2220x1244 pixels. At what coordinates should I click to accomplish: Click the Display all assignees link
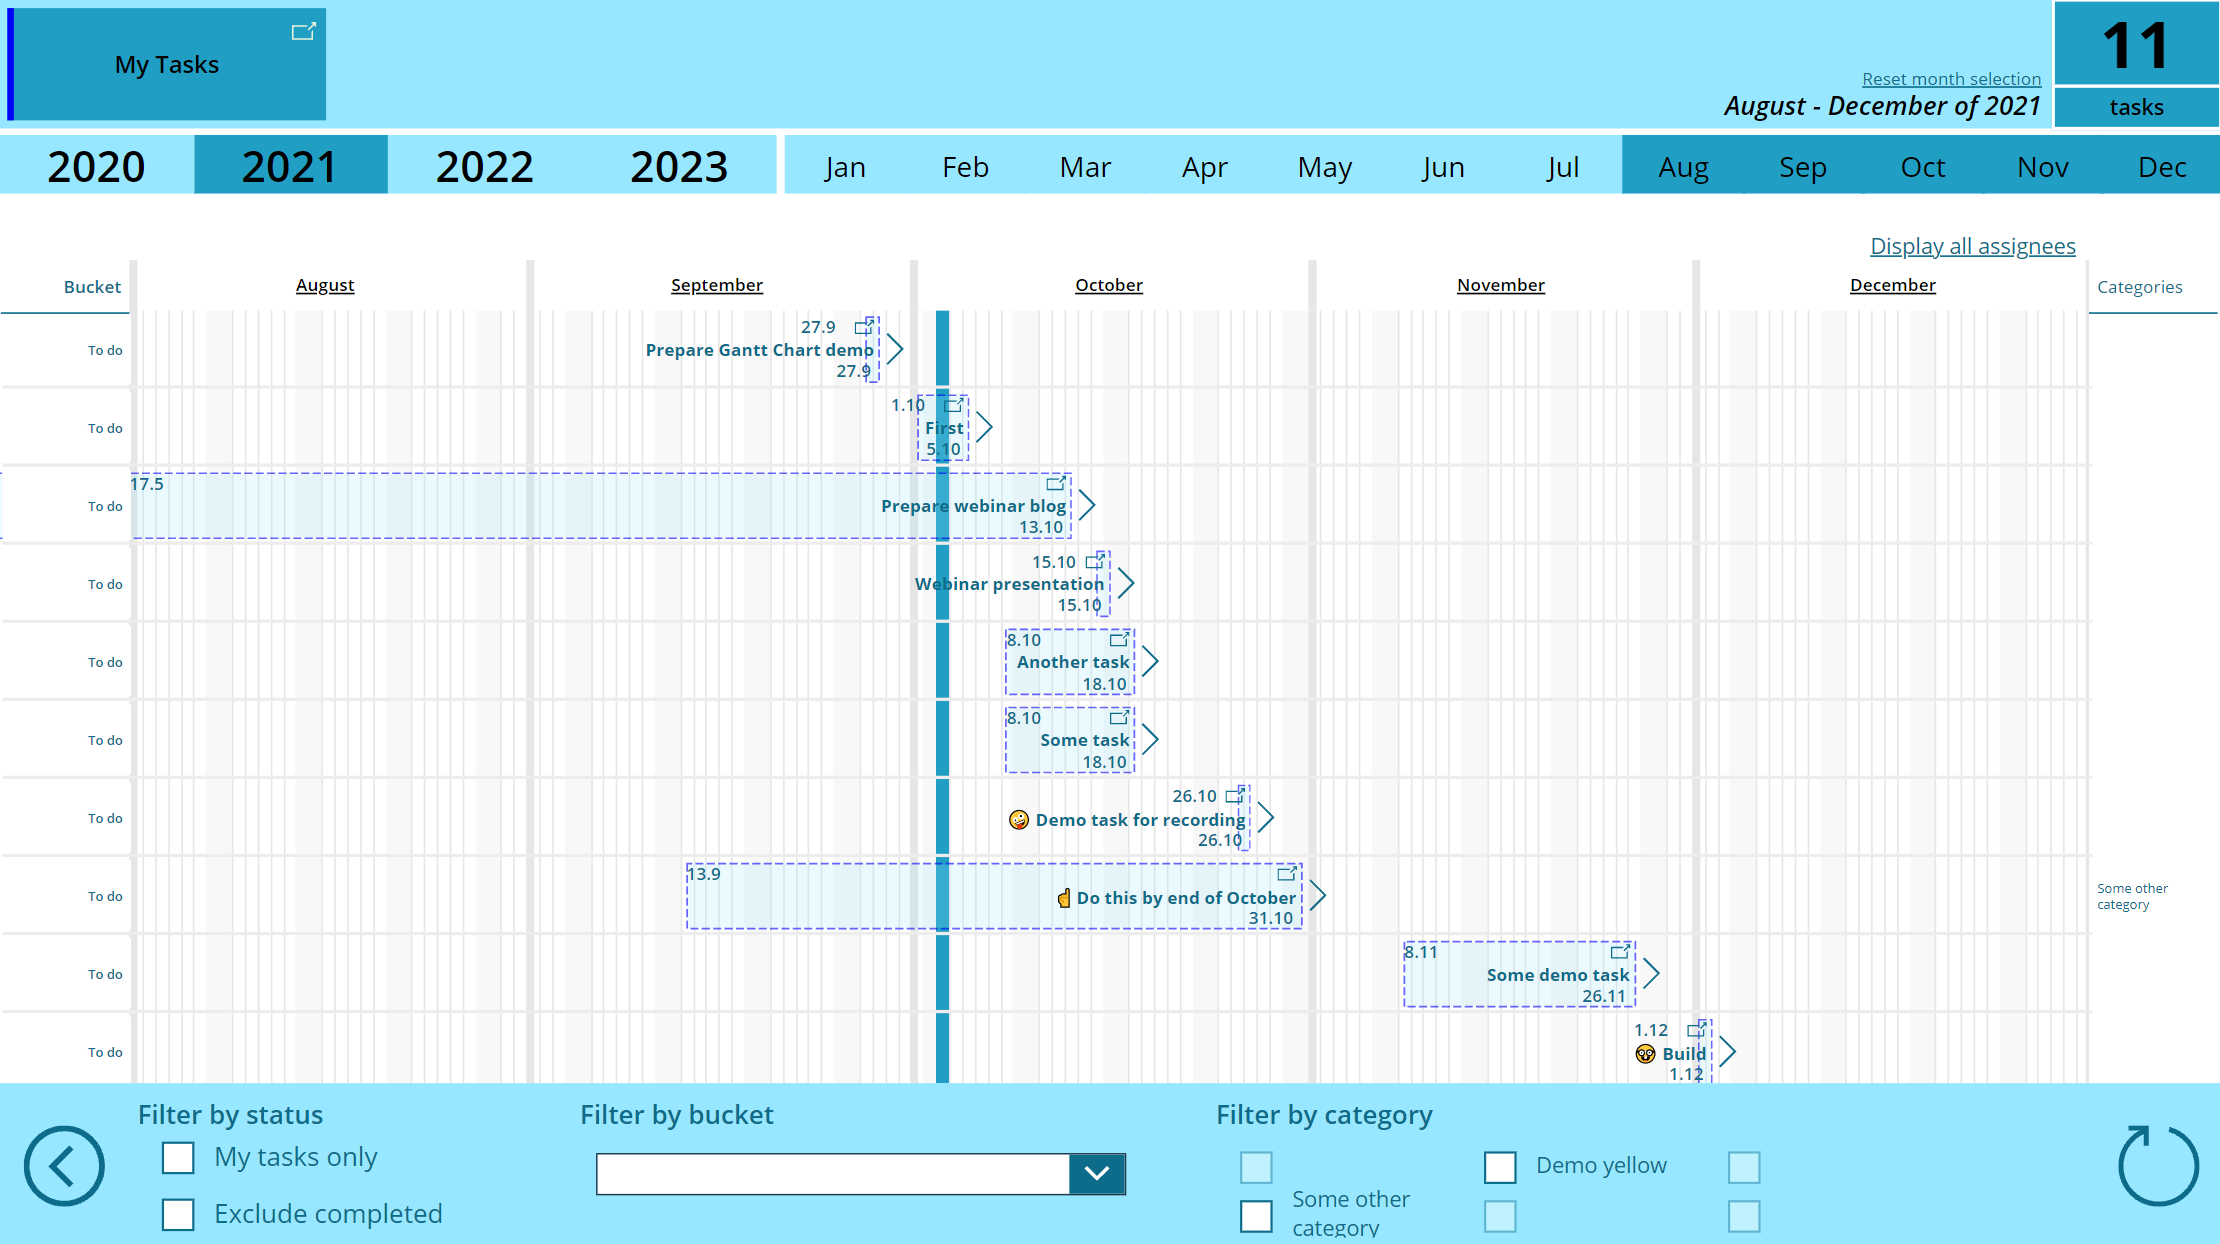1972,246
